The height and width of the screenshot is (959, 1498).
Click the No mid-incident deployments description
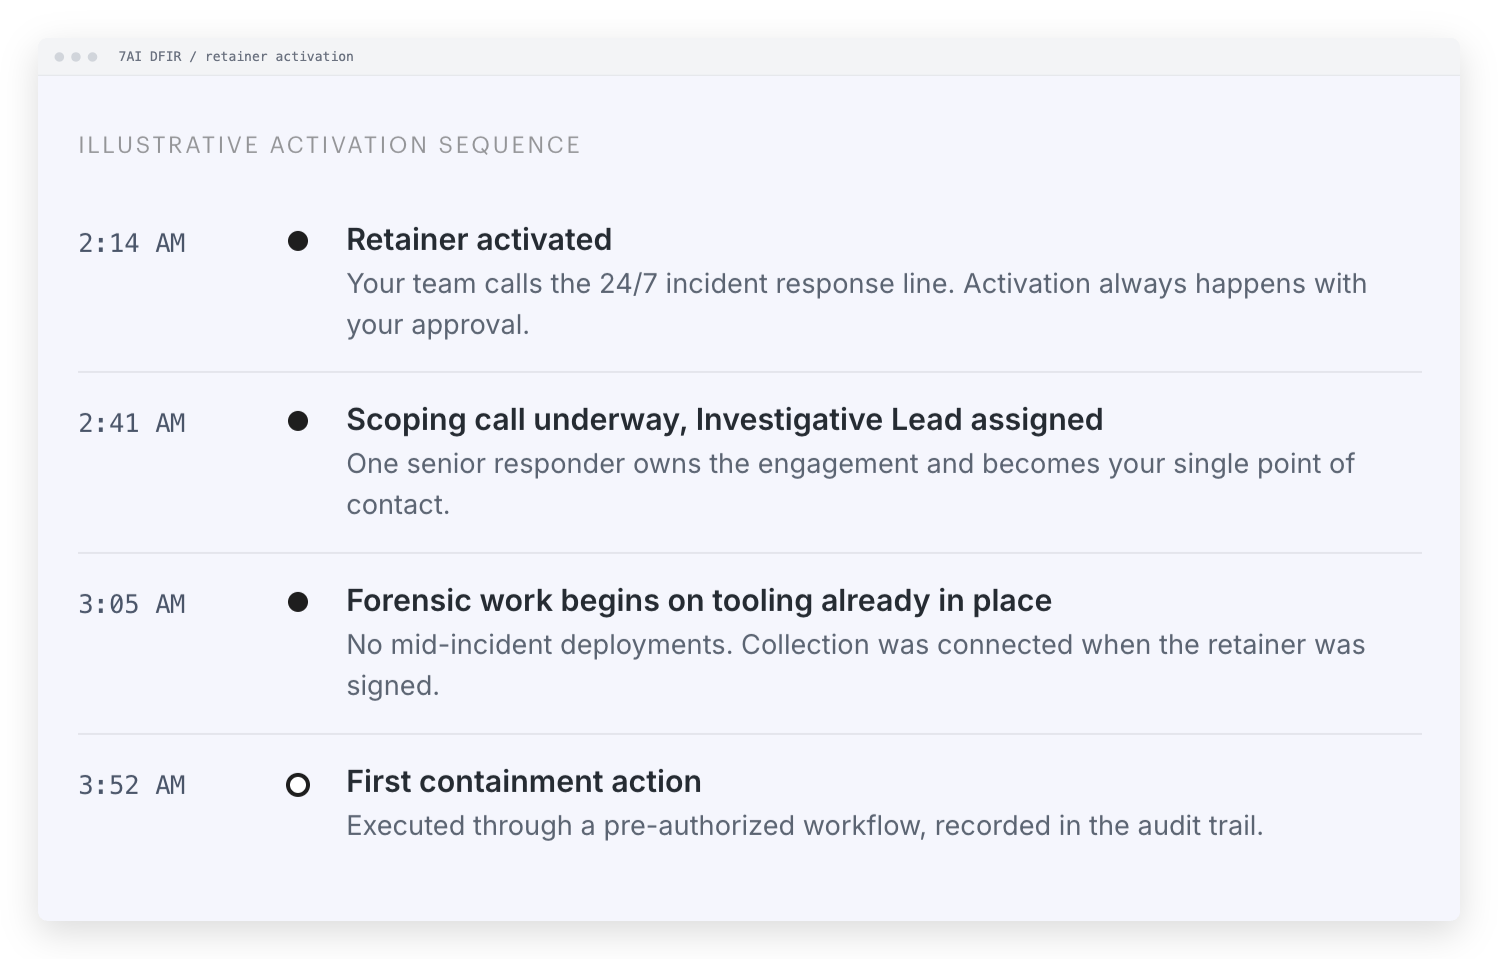click(856, 665)
